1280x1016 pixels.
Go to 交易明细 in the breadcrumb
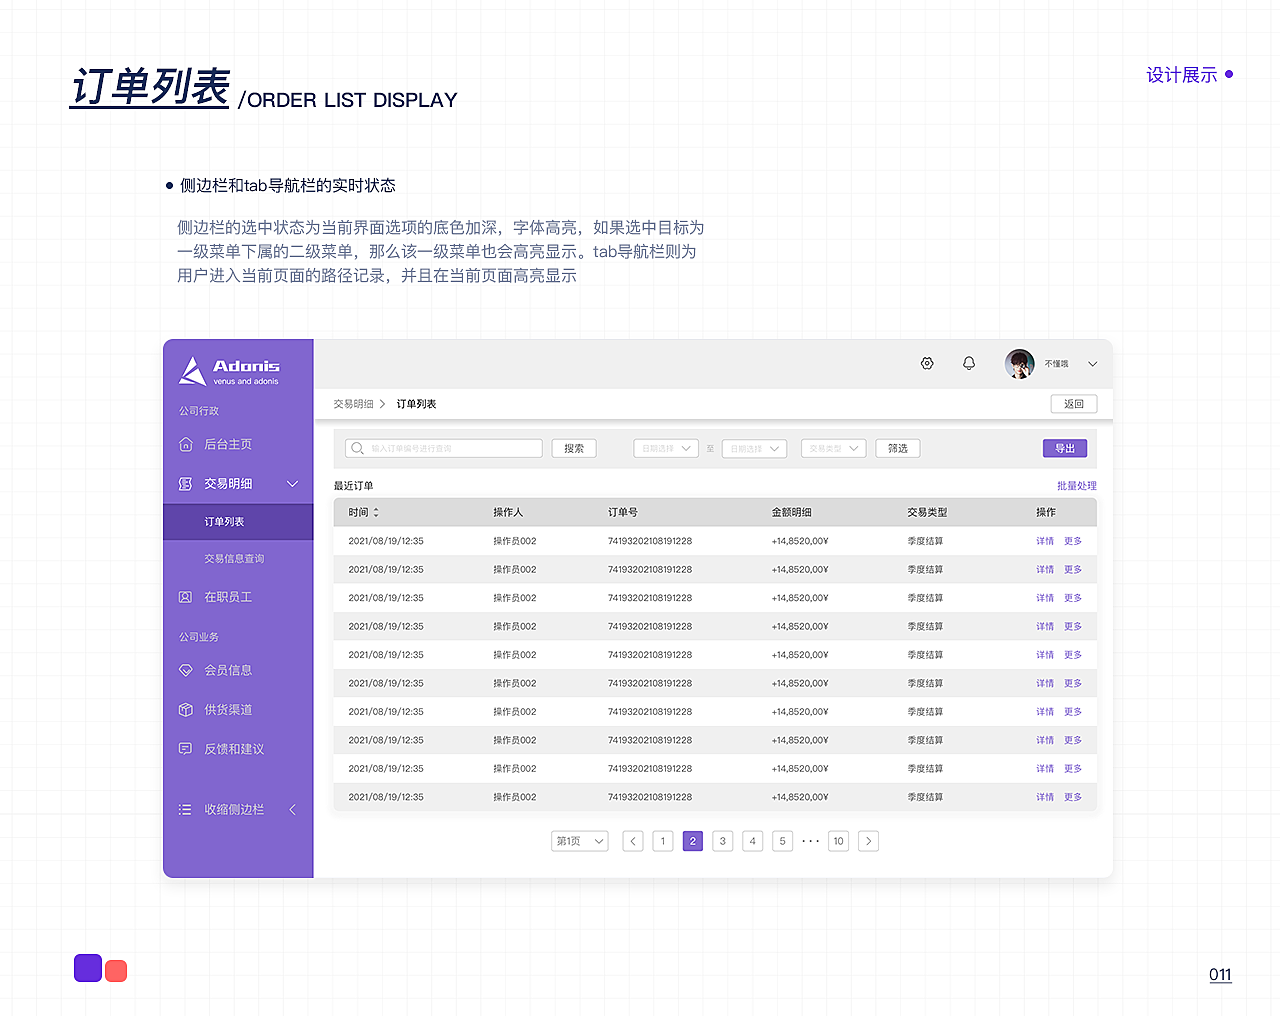(353, 404)
